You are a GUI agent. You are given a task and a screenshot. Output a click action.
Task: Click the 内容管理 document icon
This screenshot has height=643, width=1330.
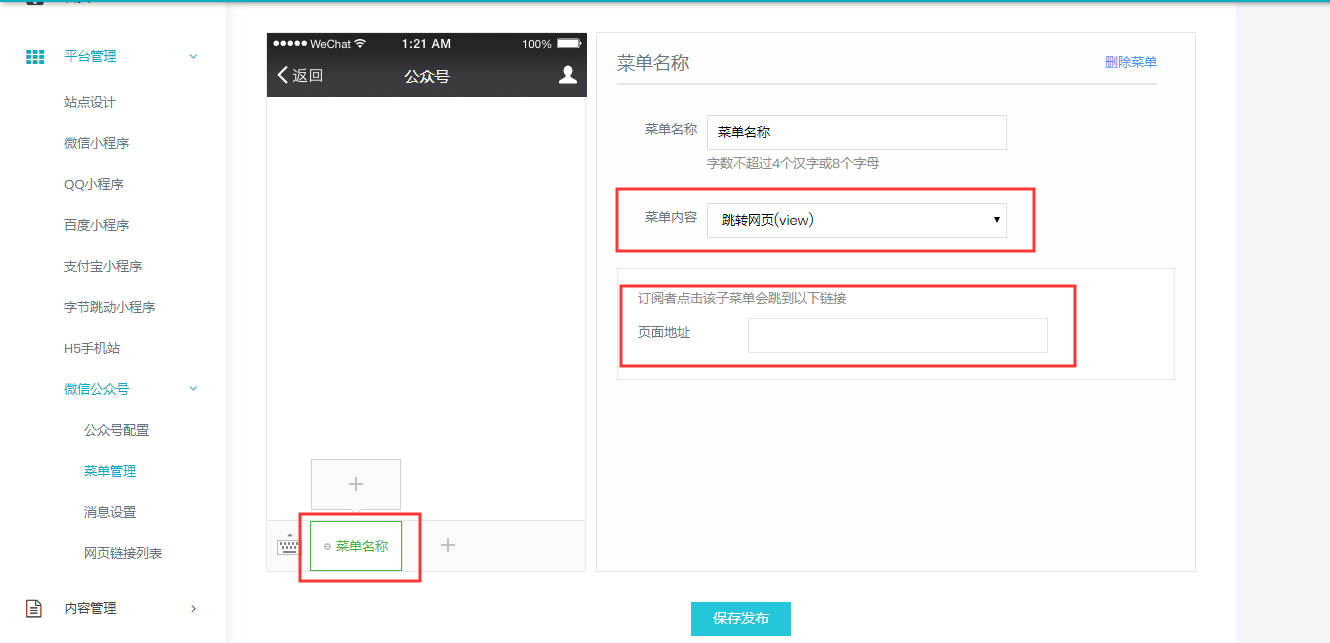point(35,608)
